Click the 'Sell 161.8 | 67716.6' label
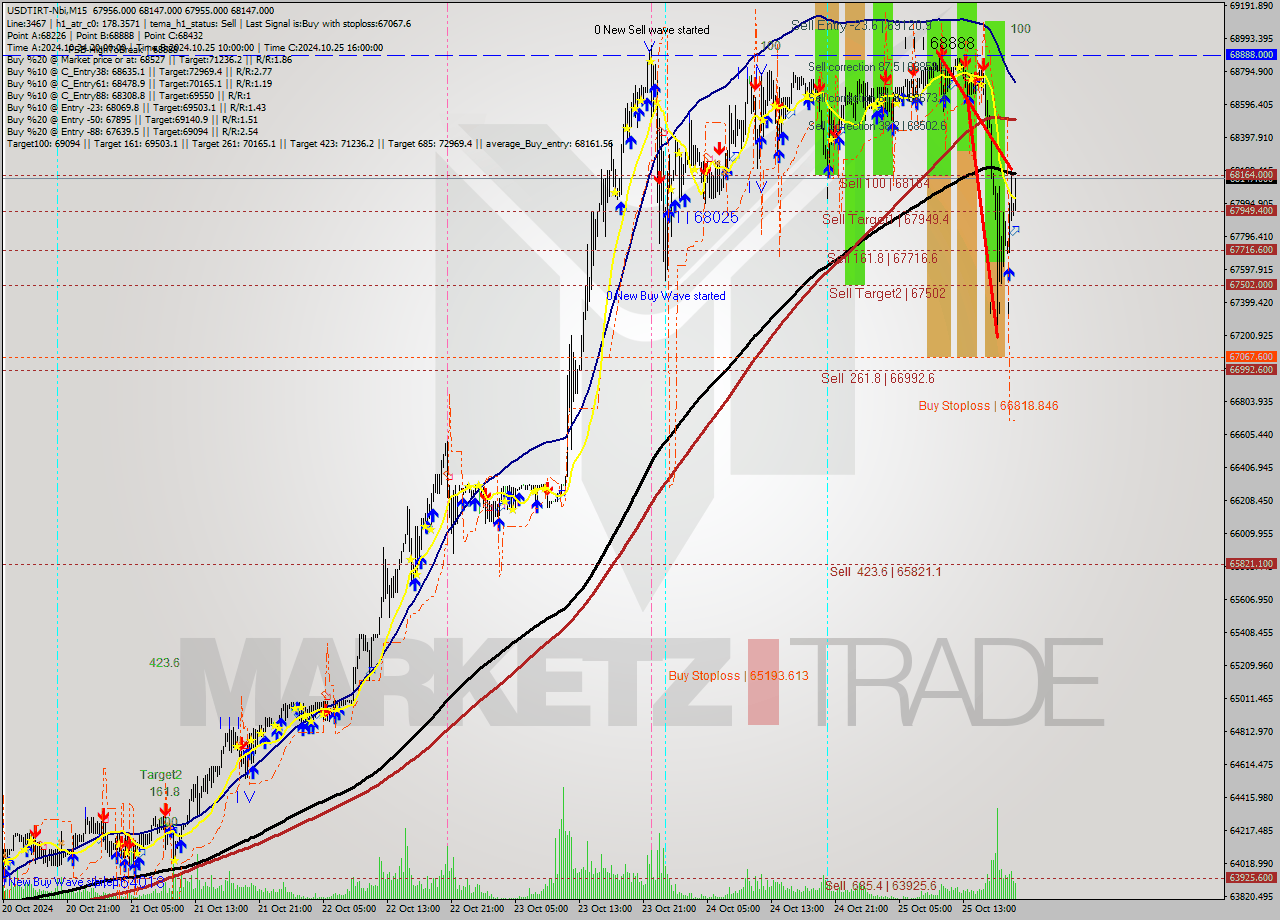Screen dimensions: 1280x920 (882, 258)
